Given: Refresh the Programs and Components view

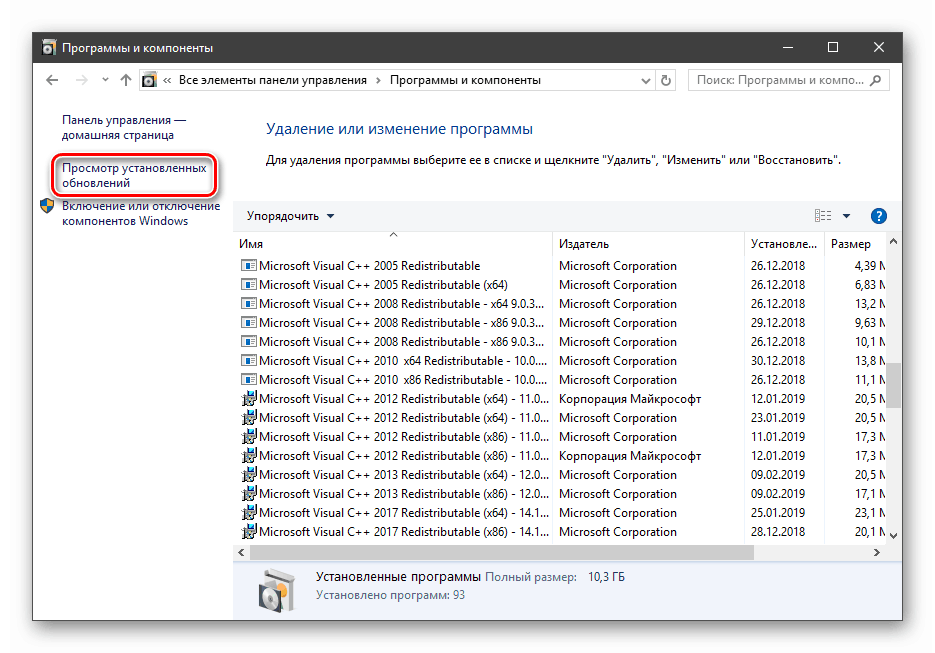Looking at the screenshot, I should coord(665,80).
